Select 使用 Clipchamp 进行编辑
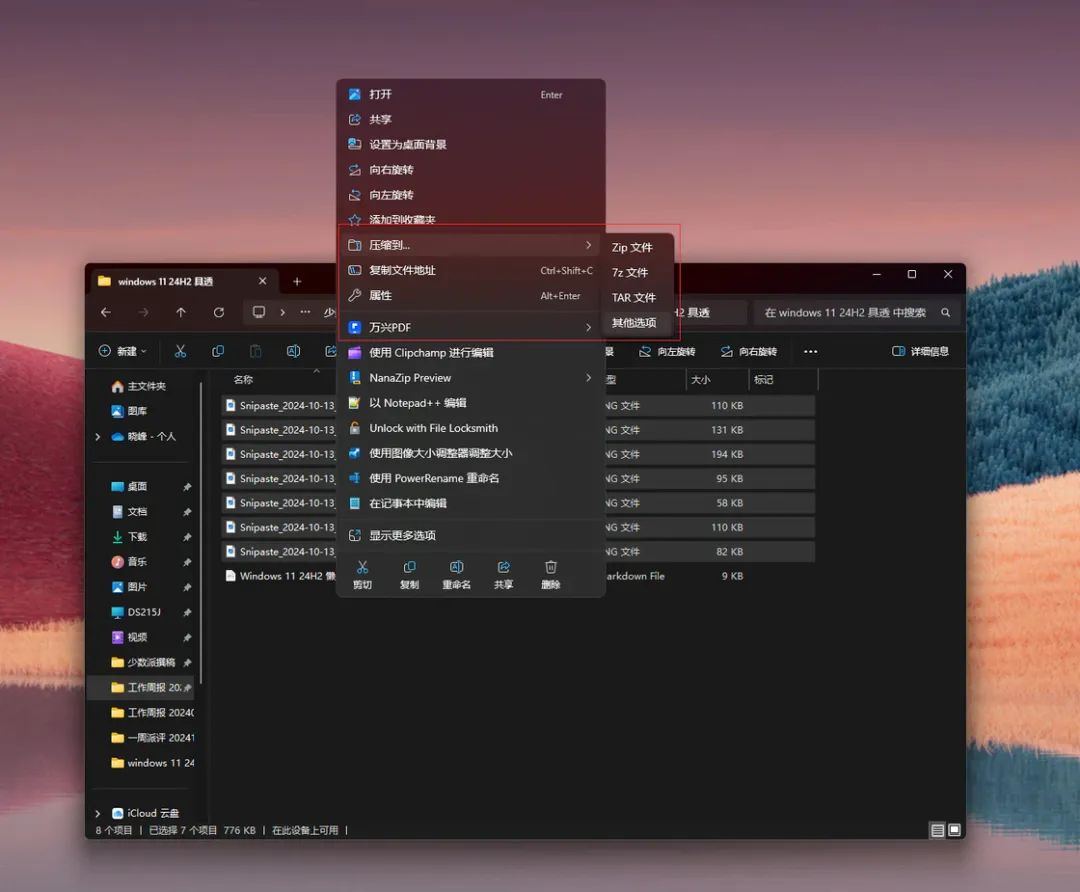Viewport: 1080px width, 892px height. point(470,353)
